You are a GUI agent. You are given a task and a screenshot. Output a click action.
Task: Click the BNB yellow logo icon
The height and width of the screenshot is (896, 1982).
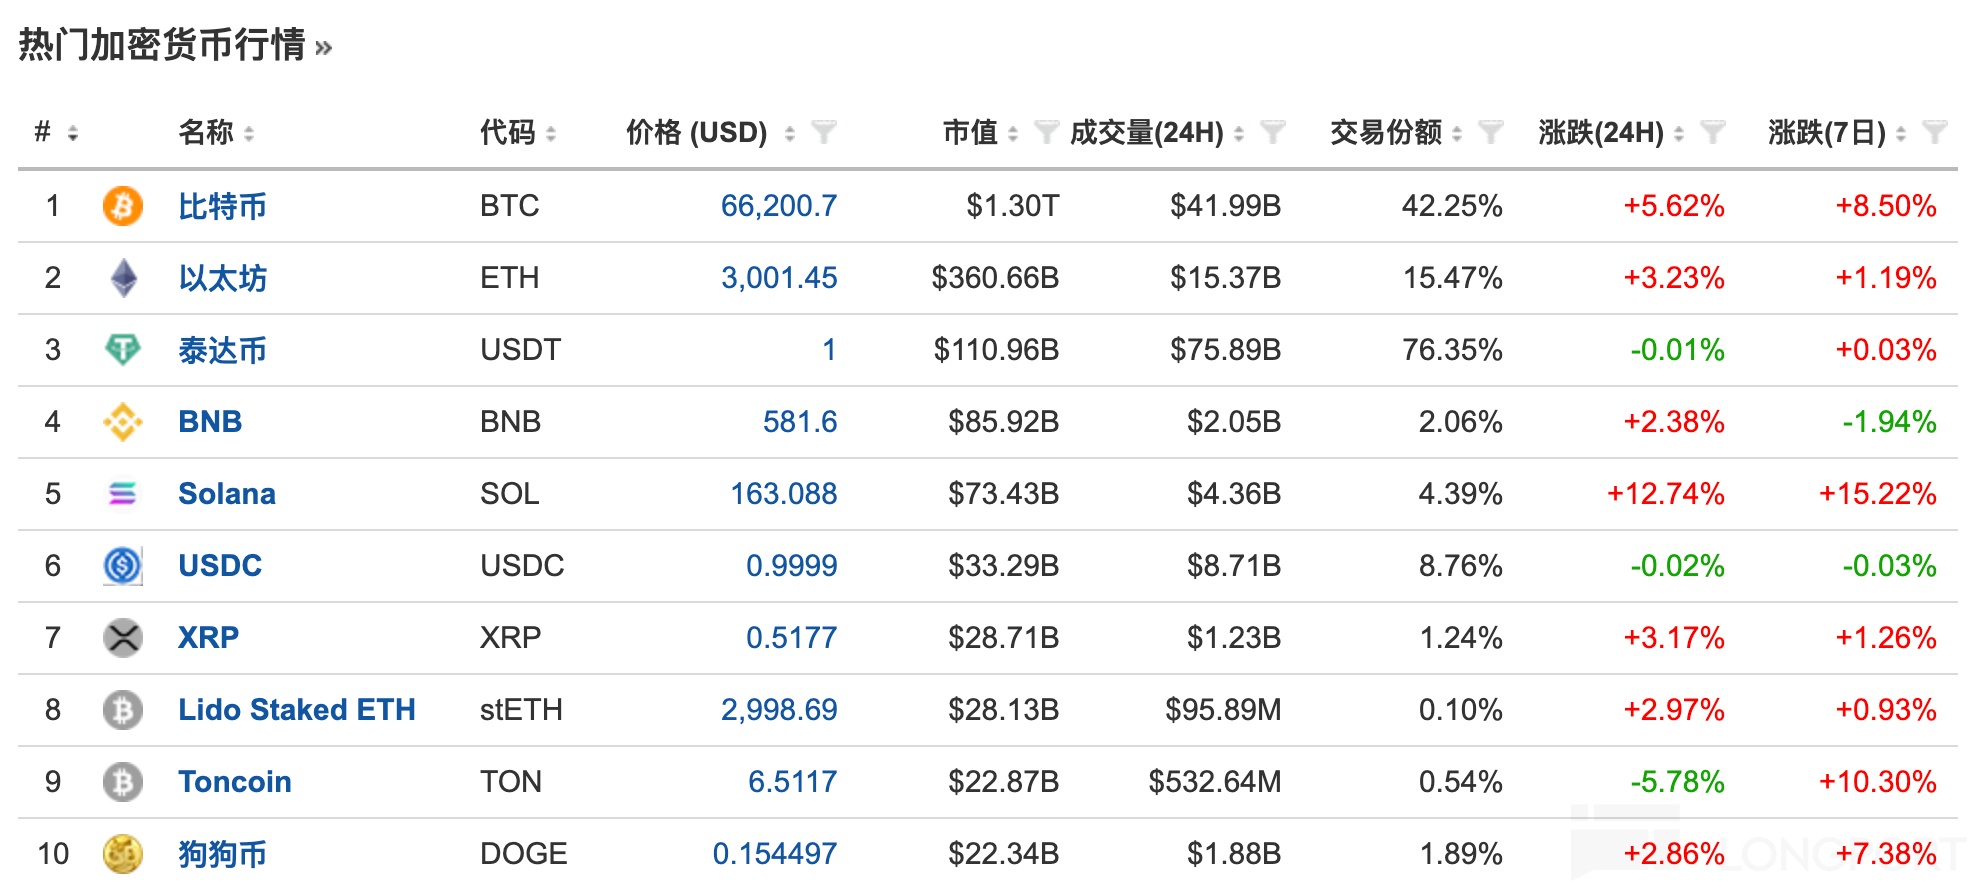[x=122, y=422]
